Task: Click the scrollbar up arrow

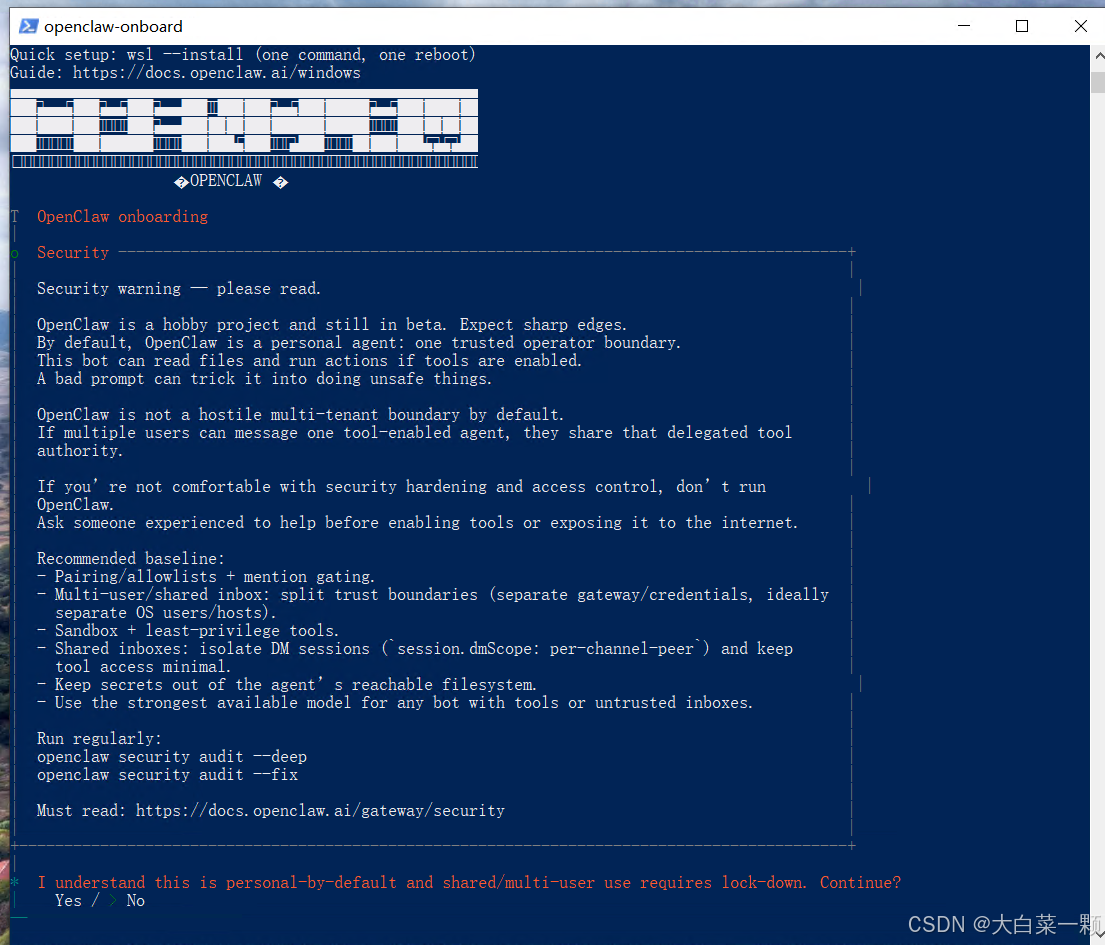Action: click(1098, 55)
